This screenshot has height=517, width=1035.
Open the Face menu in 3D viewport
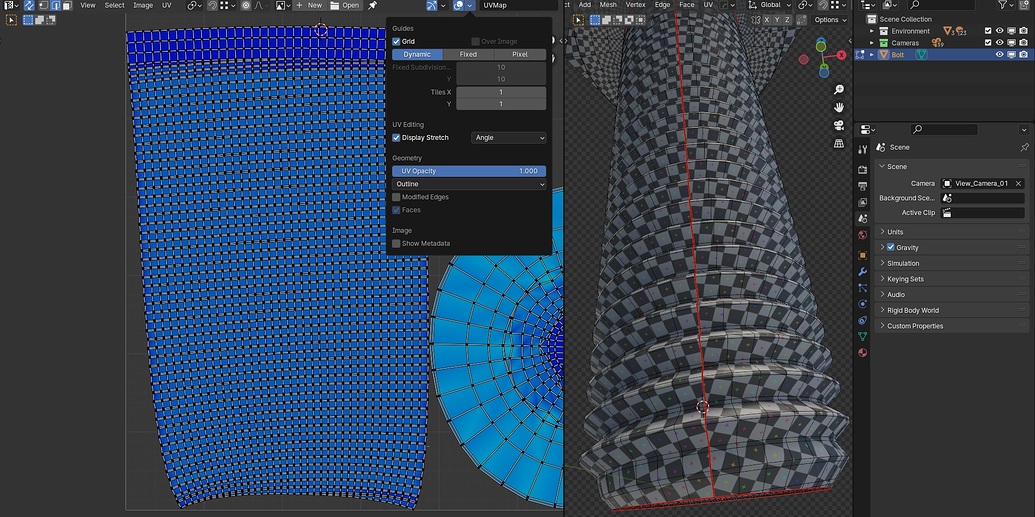pyautogui.click(x=686, y=5)
